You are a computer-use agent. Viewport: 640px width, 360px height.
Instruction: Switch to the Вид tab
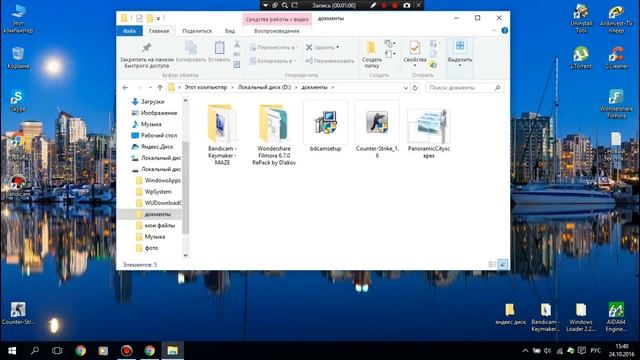point(230,31)
